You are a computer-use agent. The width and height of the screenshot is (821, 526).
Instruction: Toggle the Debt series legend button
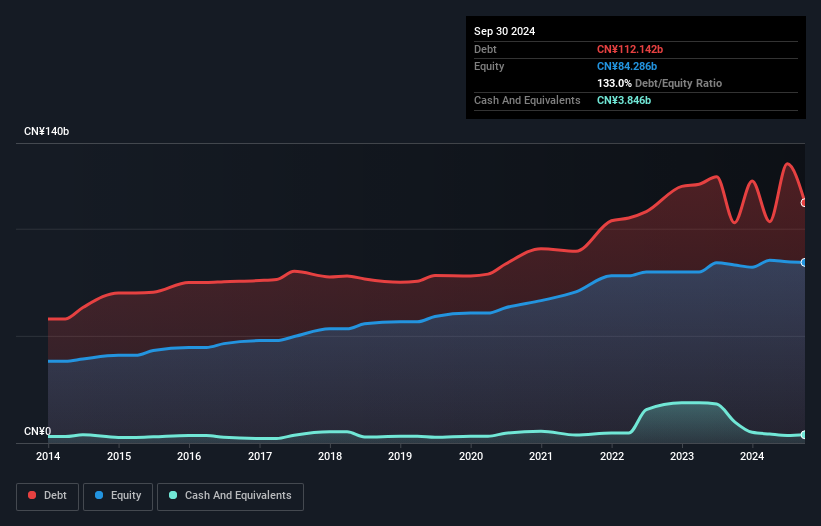(x=48, y=496)
